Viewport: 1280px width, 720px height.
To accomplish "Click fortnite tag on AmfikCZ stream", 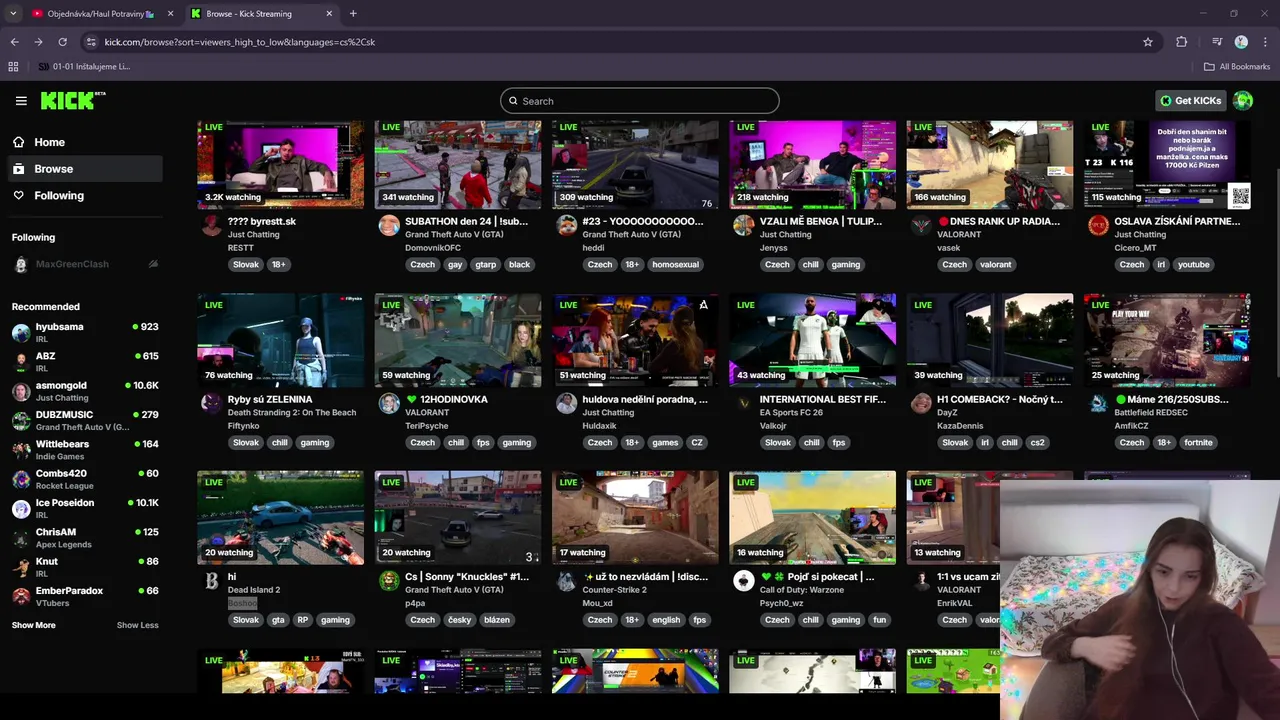I will [x=1198, y=442].
